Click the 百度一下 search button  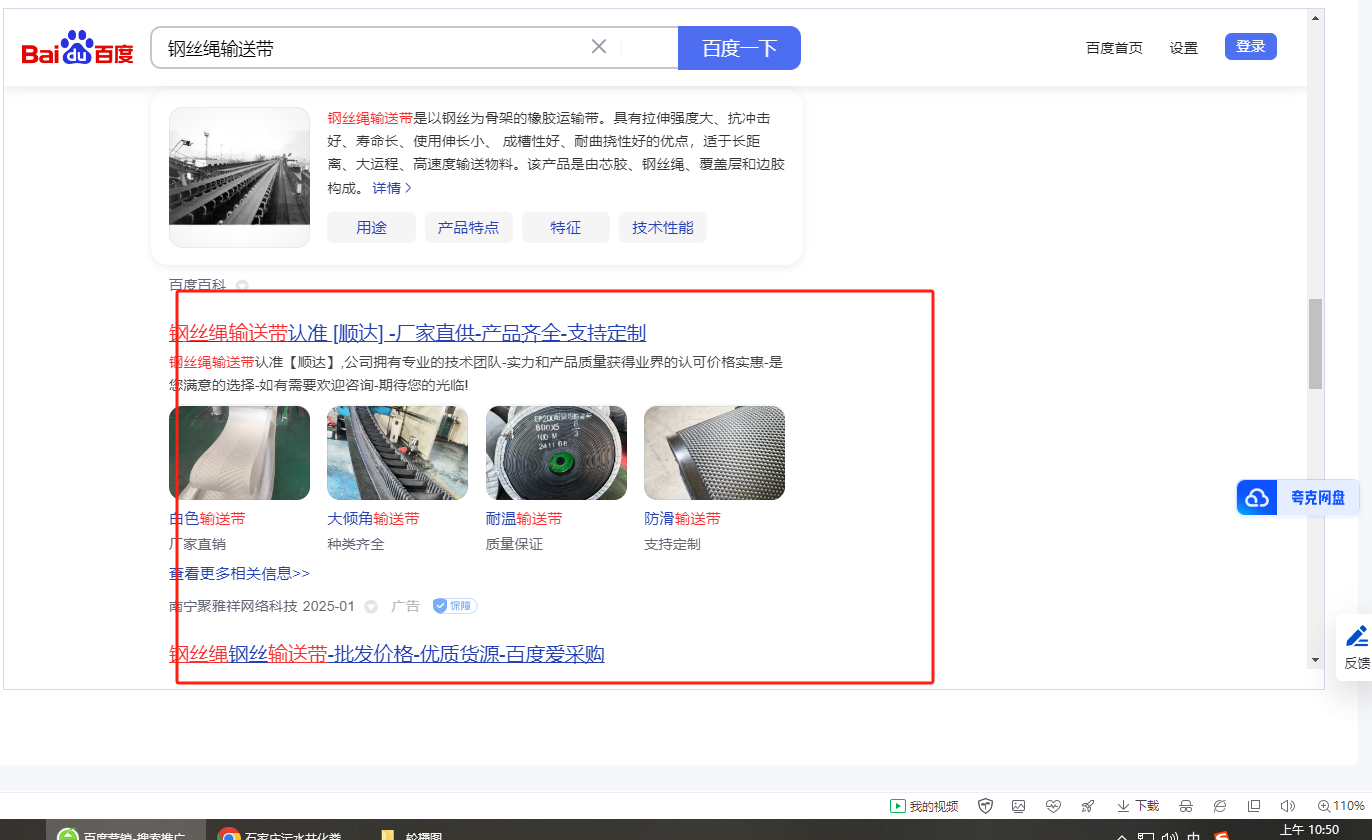click(739, 48)
